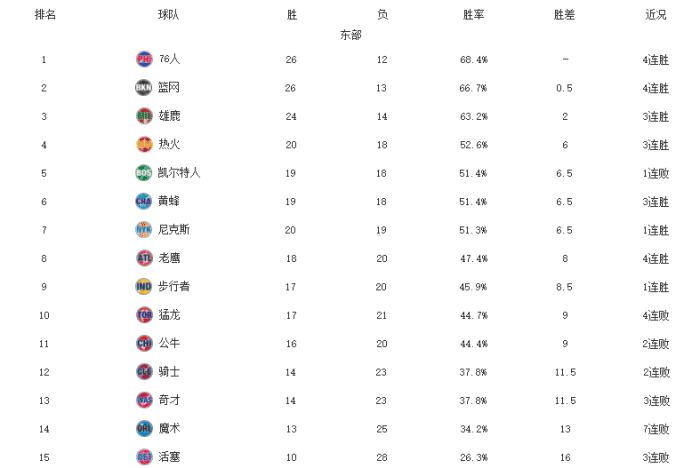Open the 活塞 team name link
The height and width of the screenshot is (468, 700).
tap(169, 457)
